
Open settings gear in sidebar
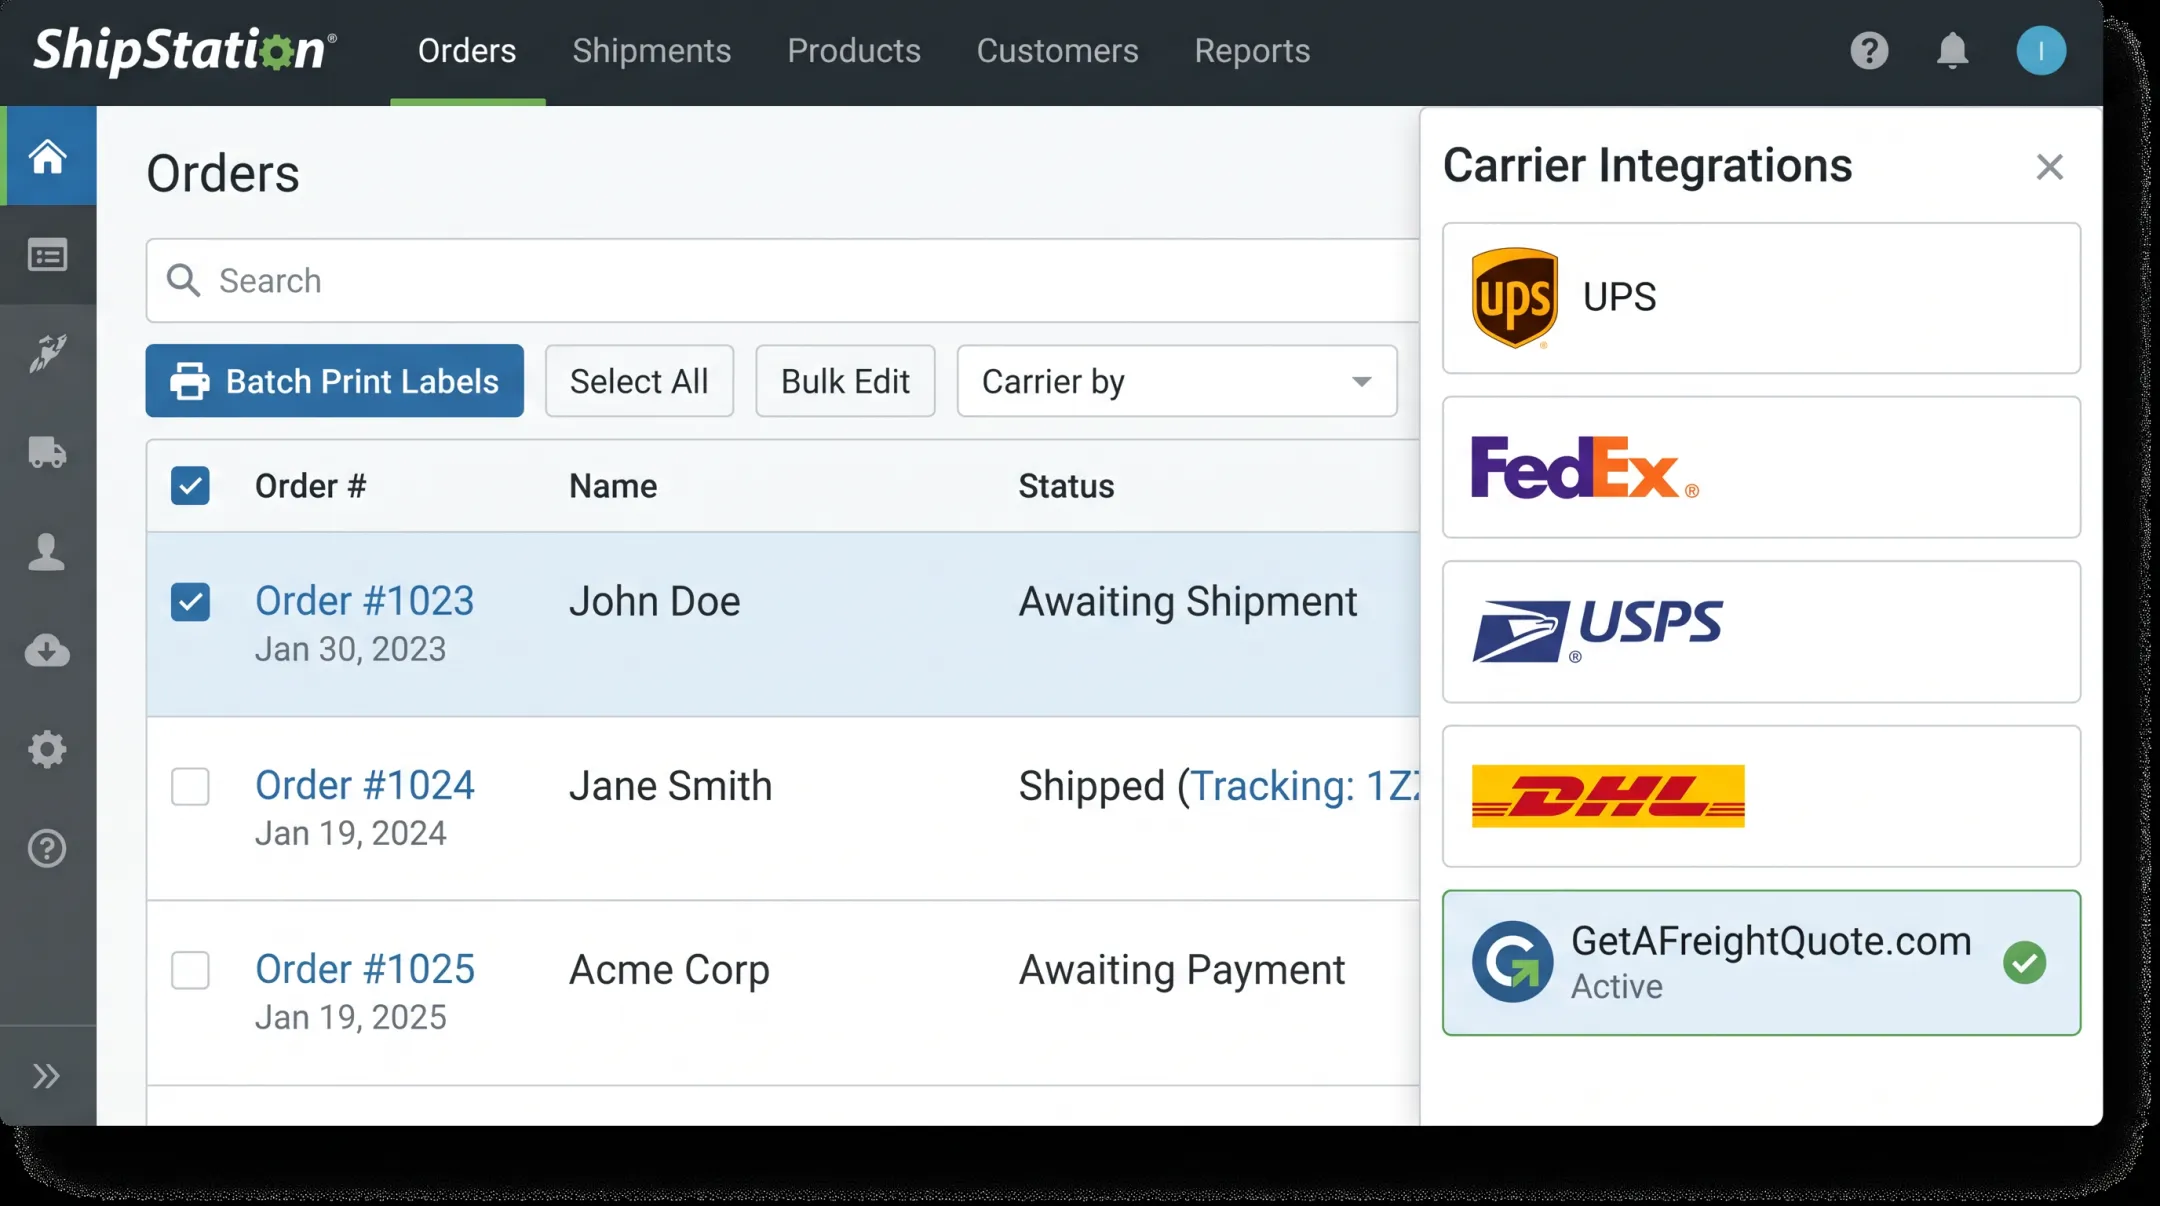click(x=47, y=749)
